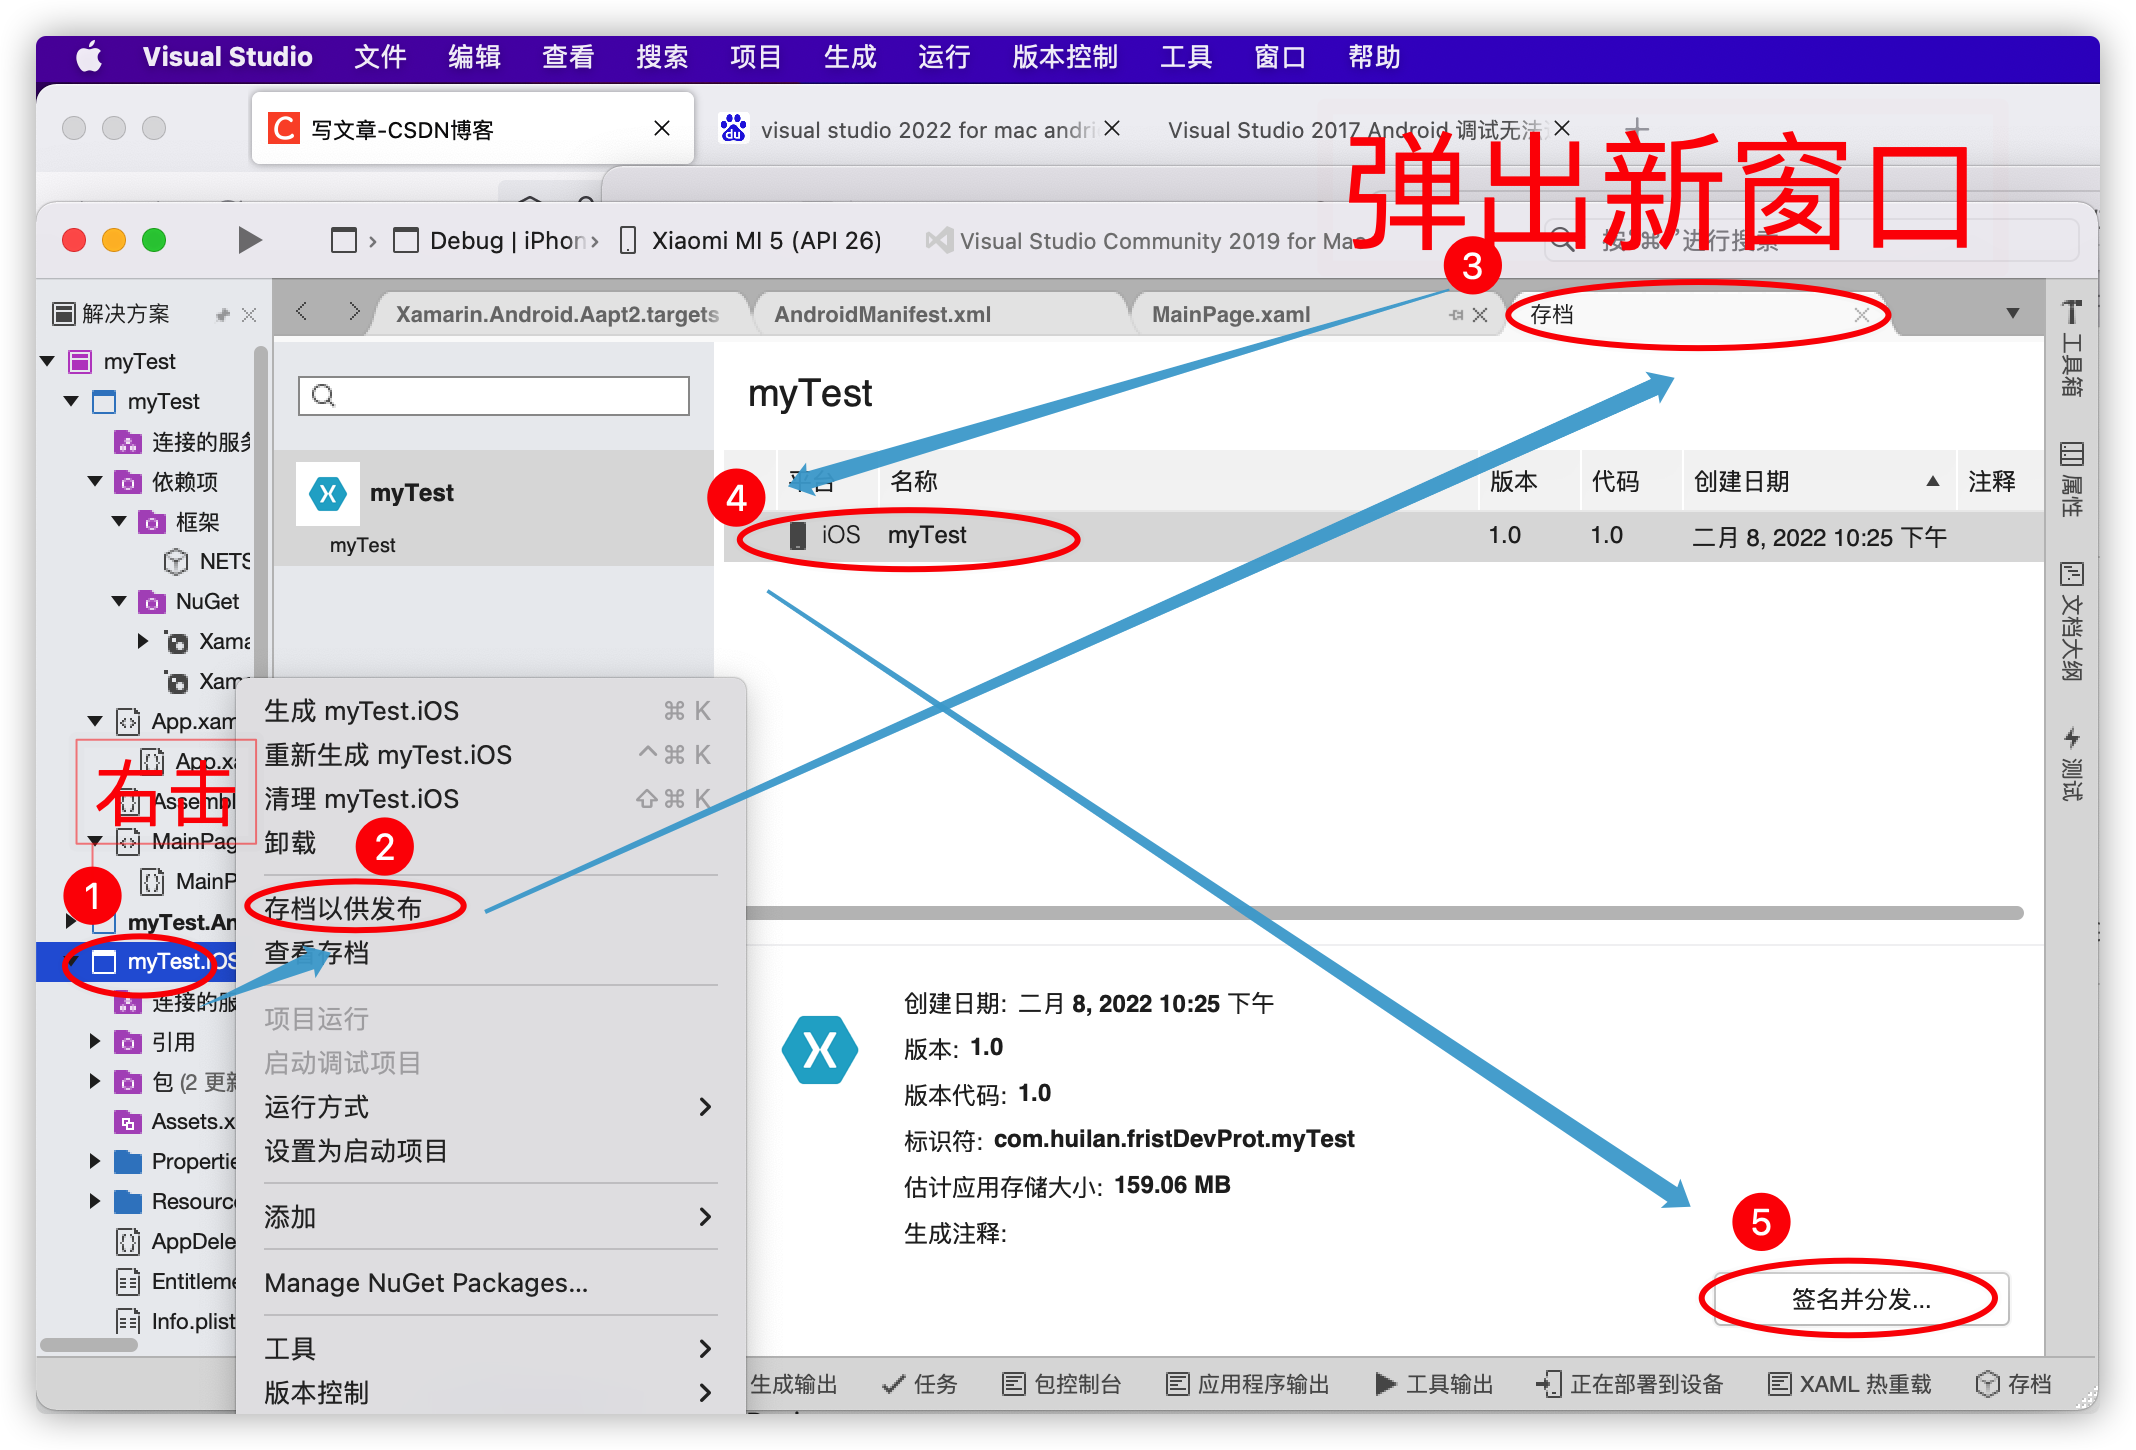Open the XAML 热重载 status panel

(1850, 1384)
